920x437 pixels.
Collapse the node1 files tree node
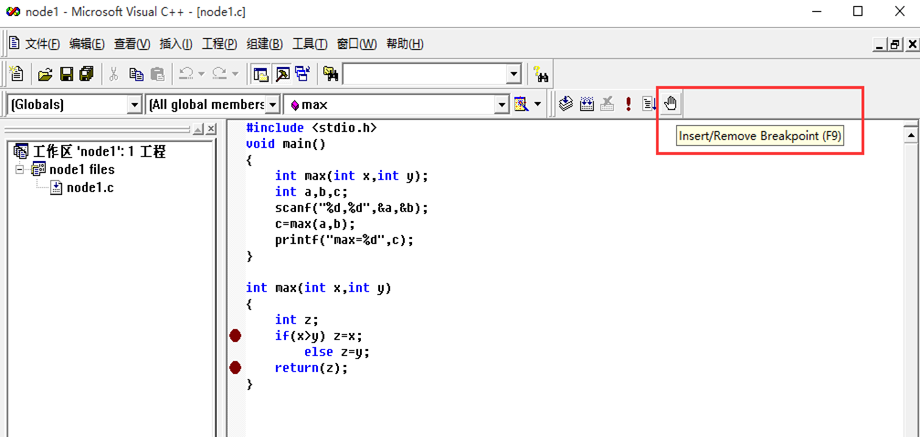[21, 170]
